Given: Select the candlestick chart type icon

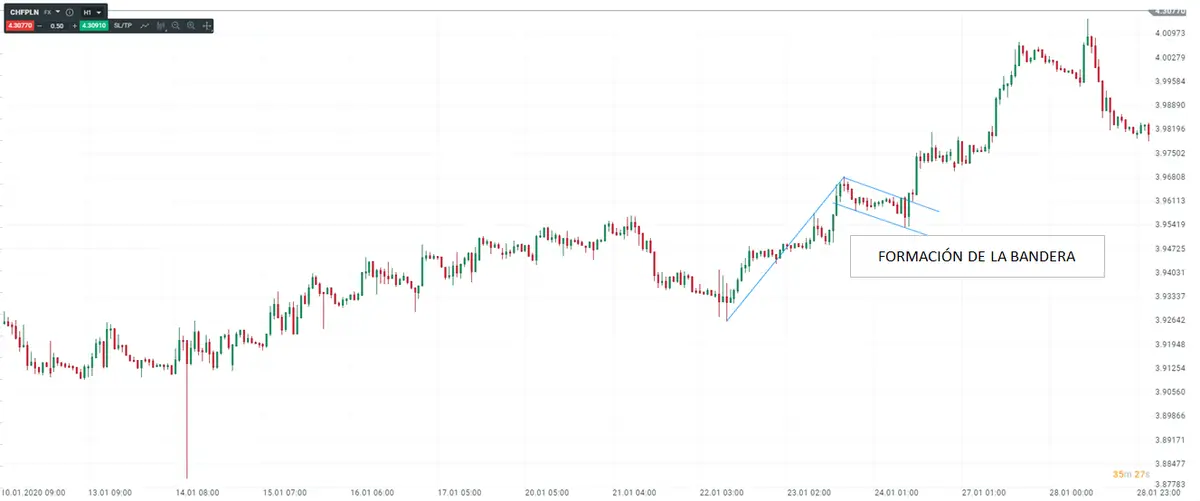Looking at the screenshot, I should coord(160,25).
